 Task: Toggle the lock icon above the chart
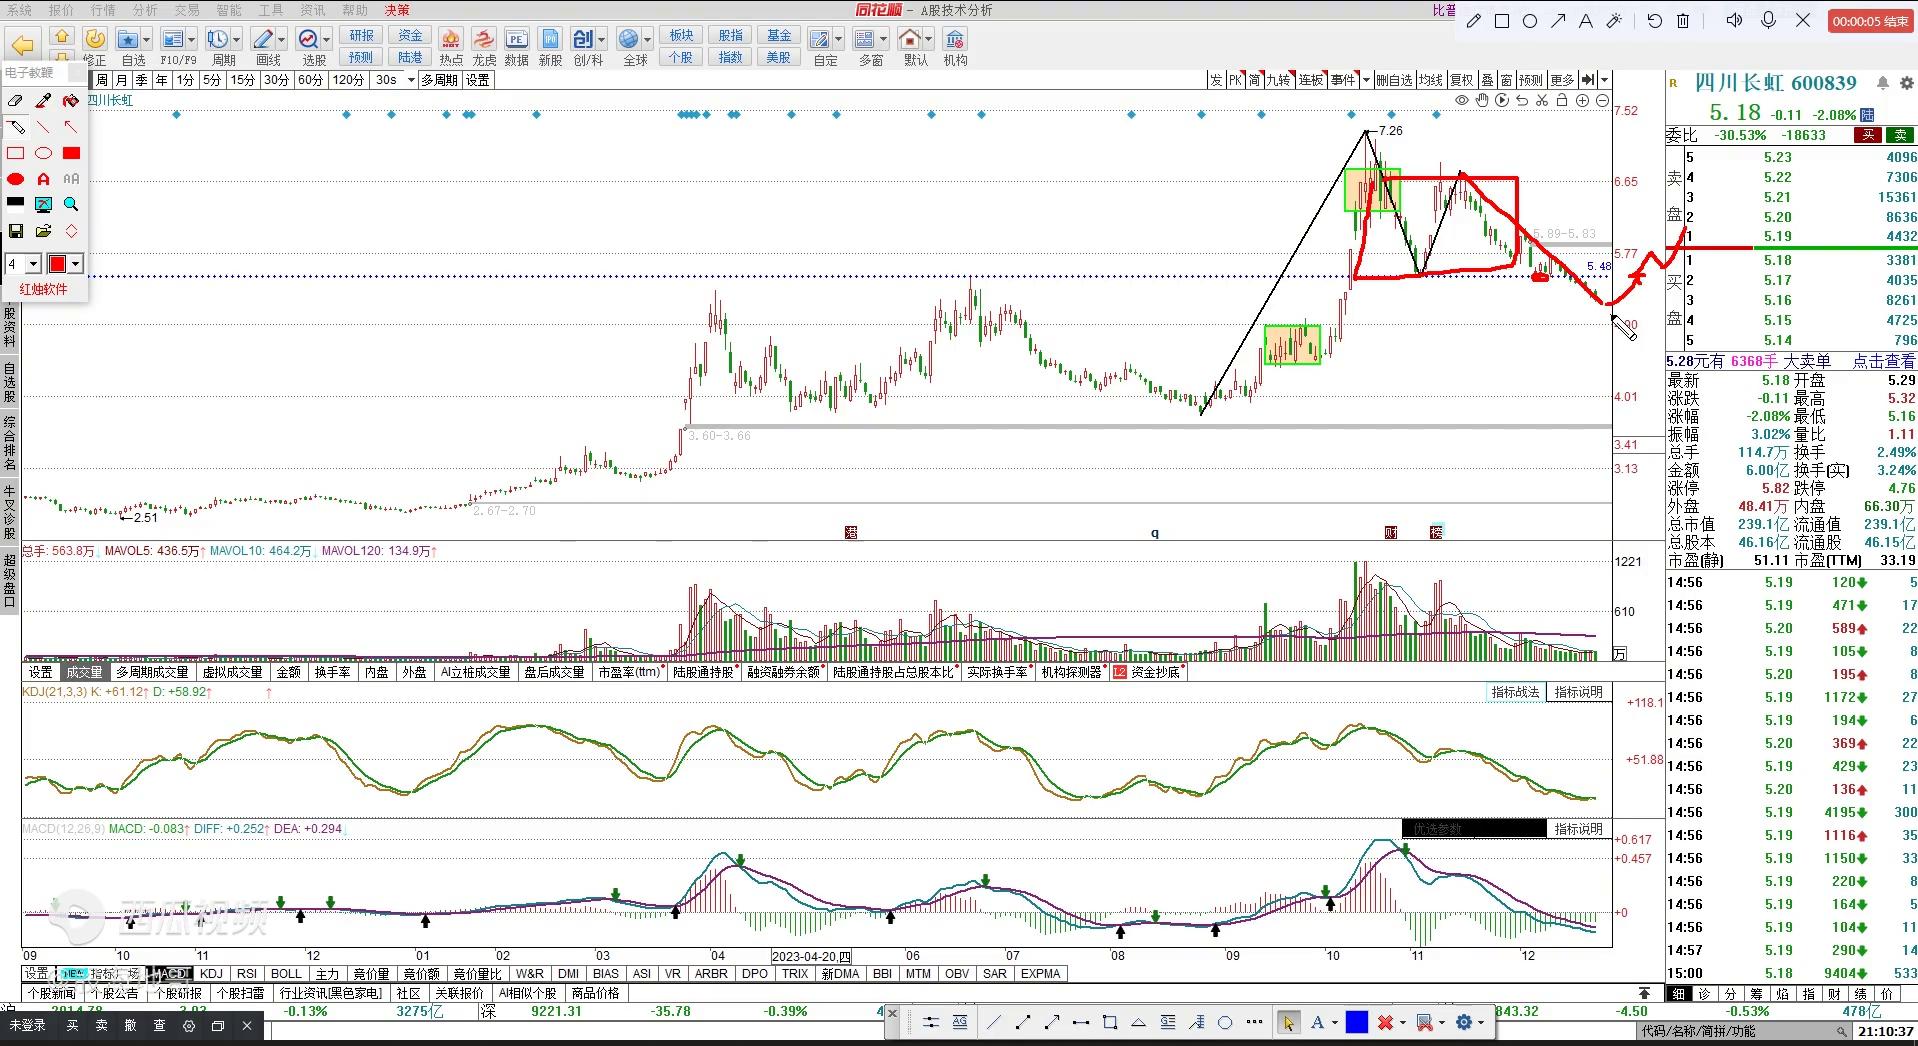(1562, 101)
